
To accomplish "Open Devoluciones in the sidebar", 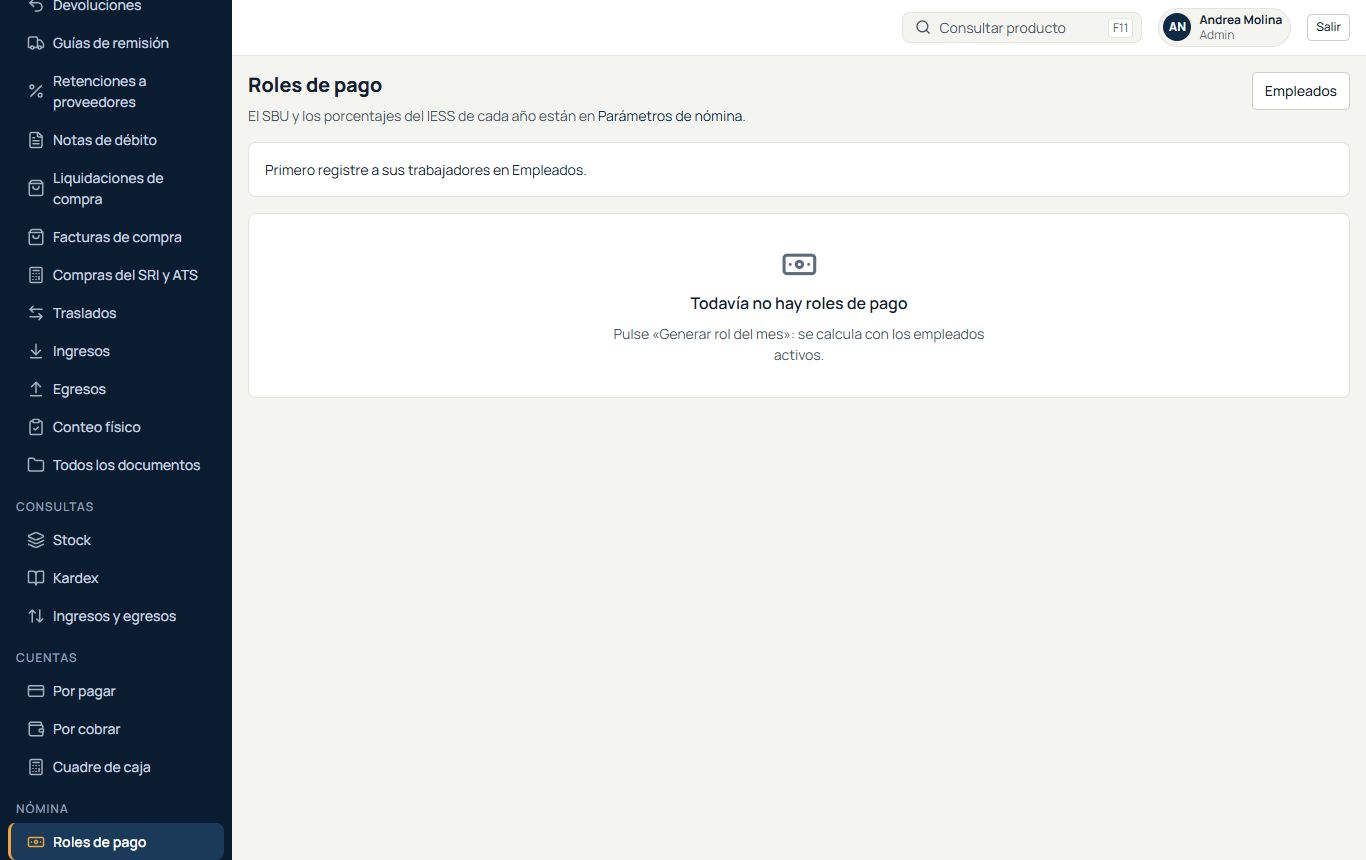I will [116, 6].
